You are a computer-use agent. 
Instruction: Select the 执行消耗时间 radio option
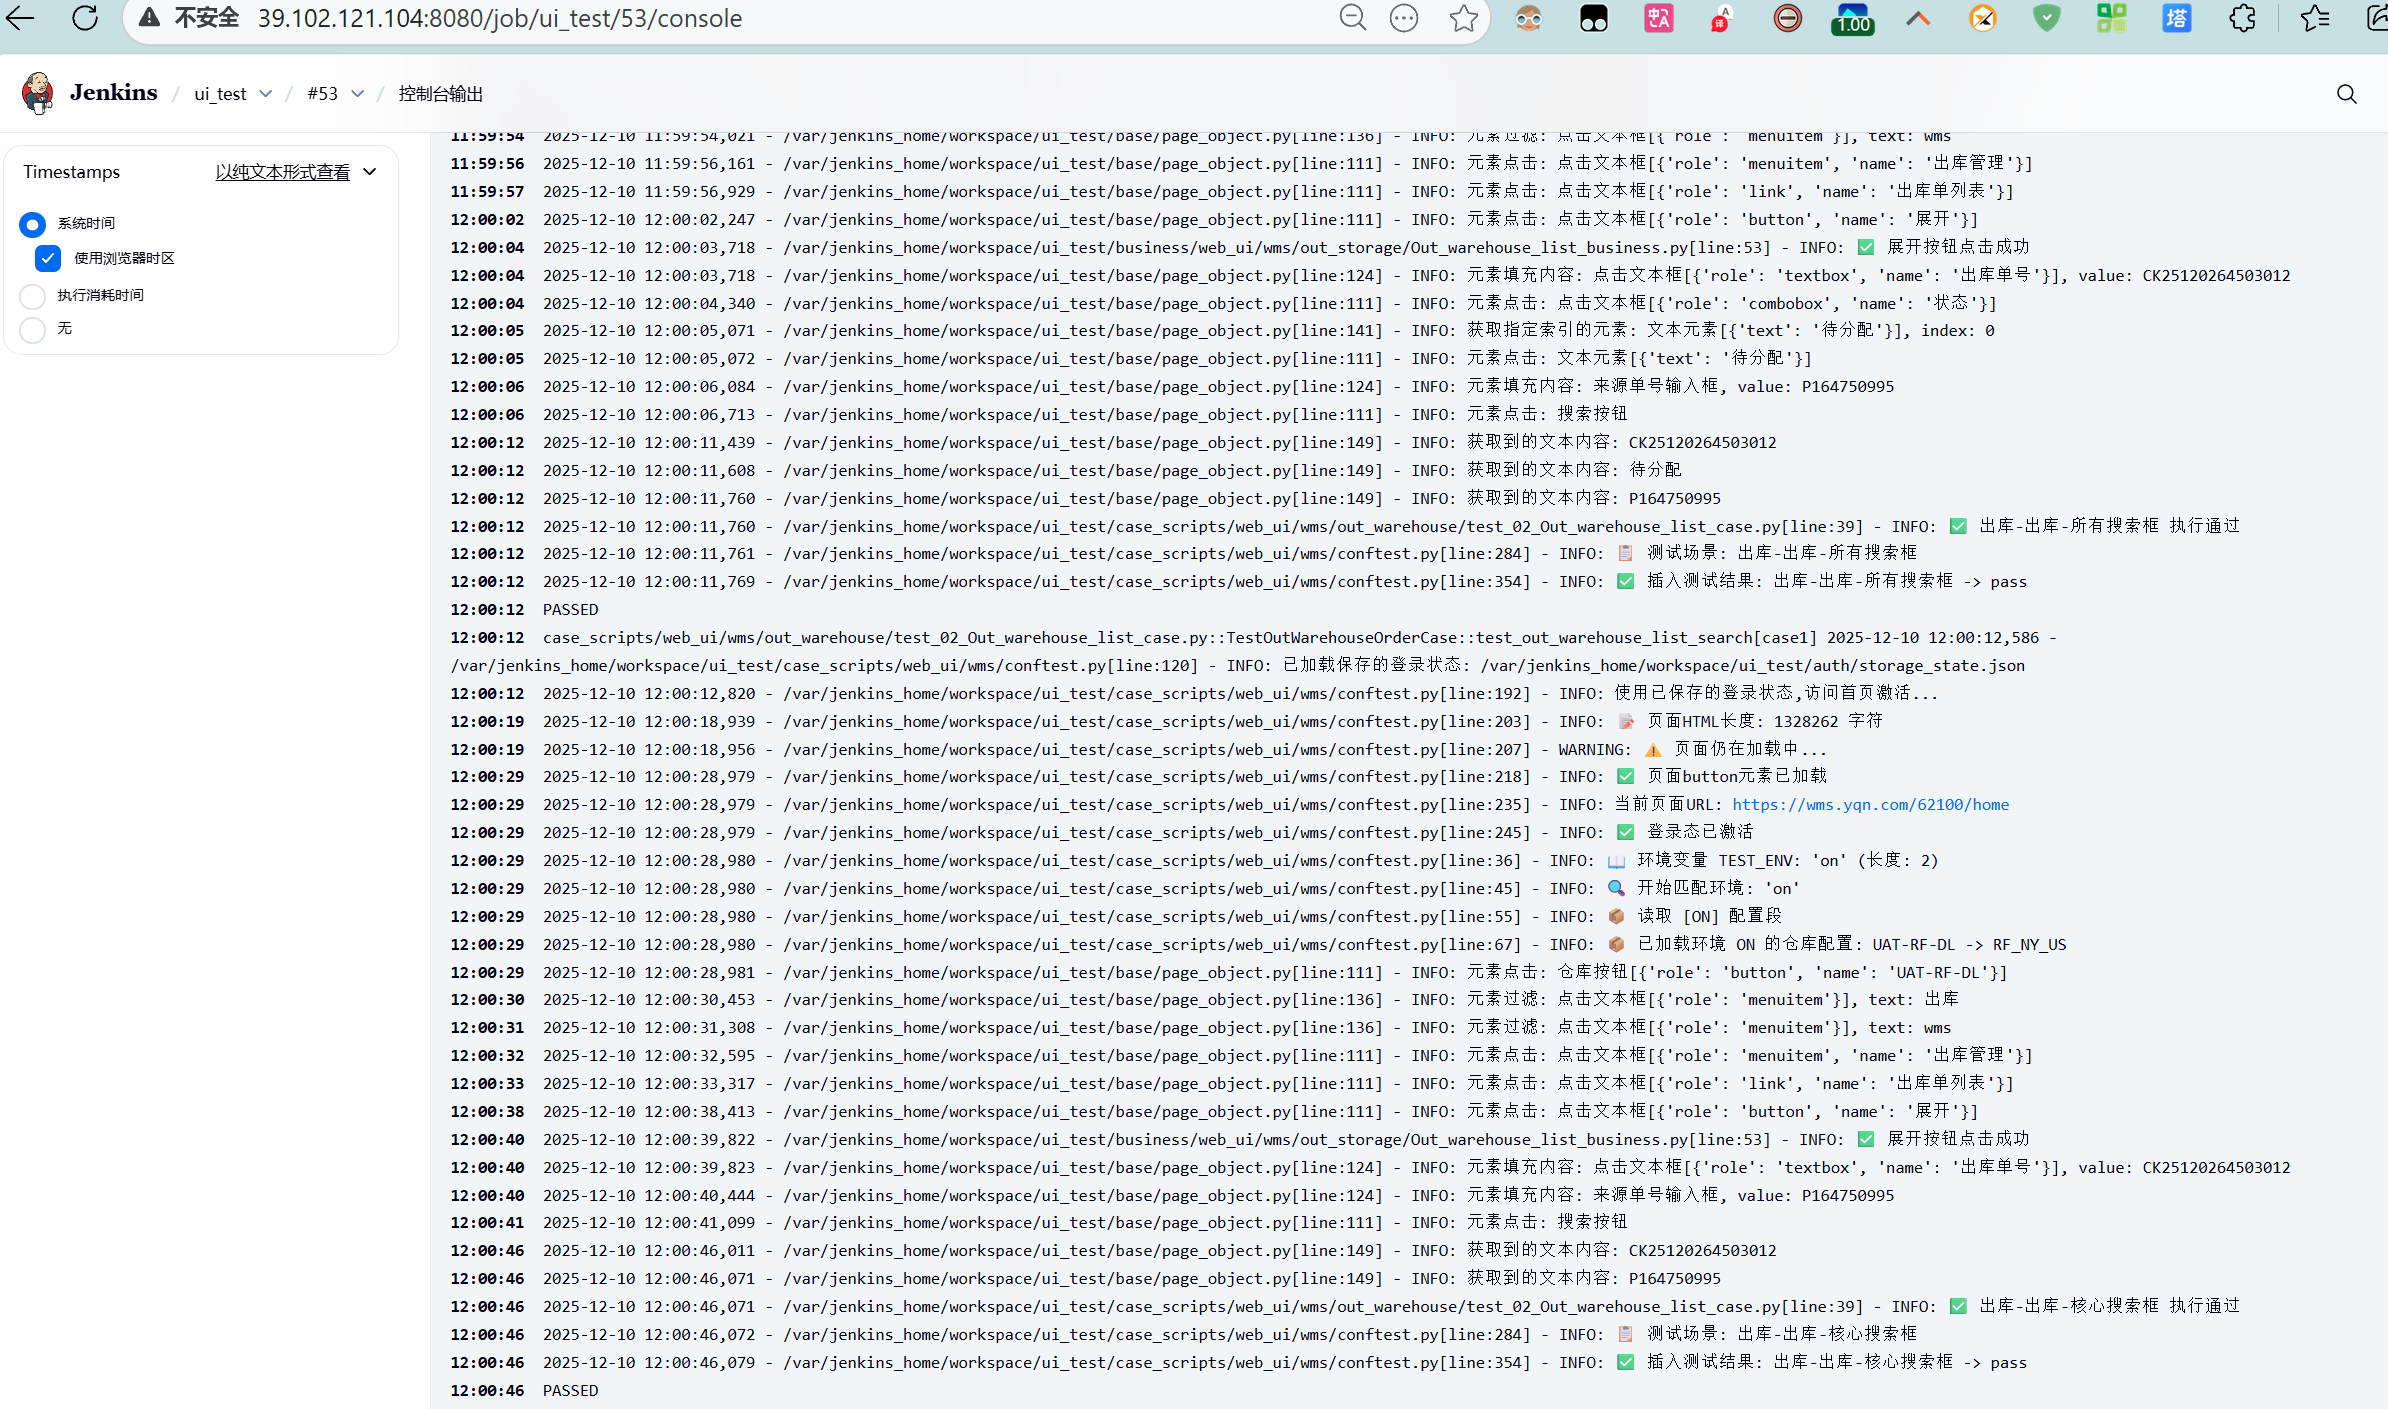click(x=33, y=296)
